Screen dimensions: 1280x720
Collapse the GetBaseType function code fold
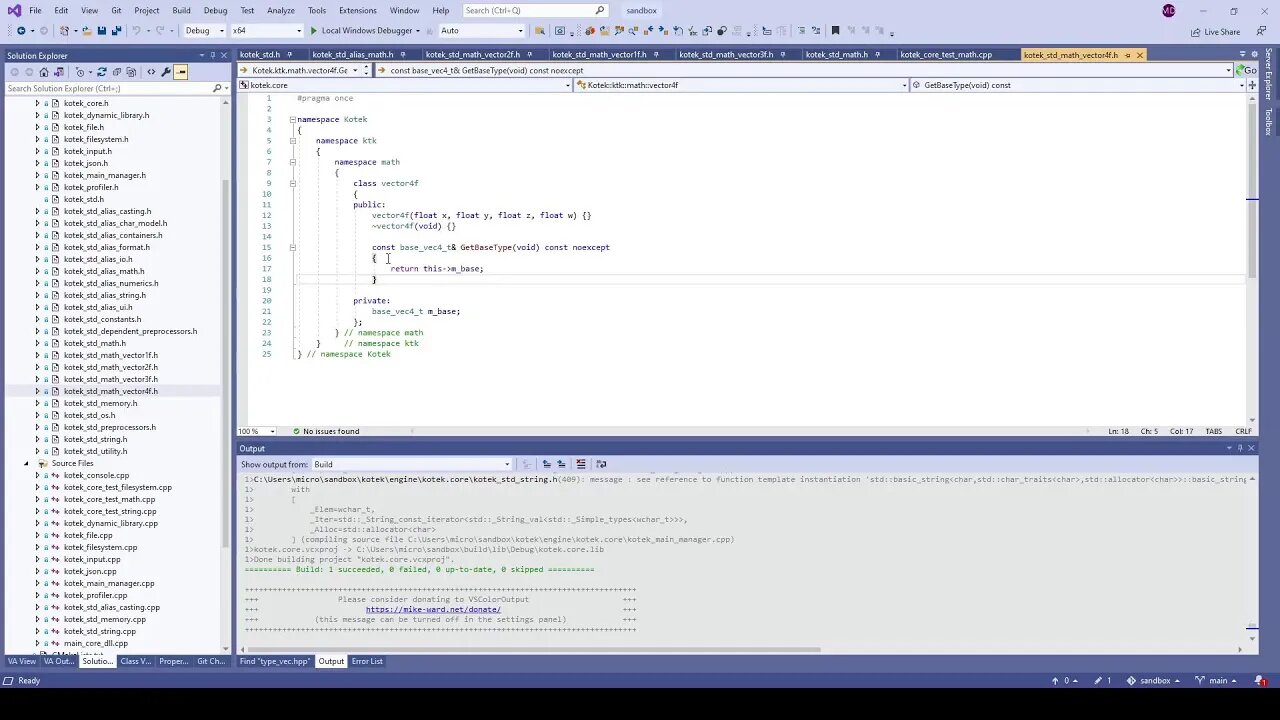293,247
